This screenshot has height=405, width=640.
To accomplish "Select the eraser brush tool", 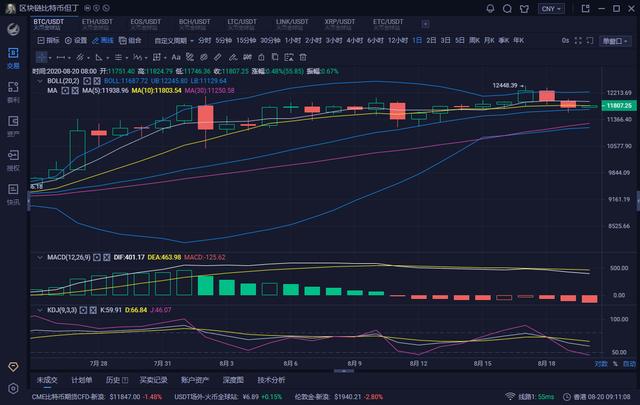I will click(233, 57).
